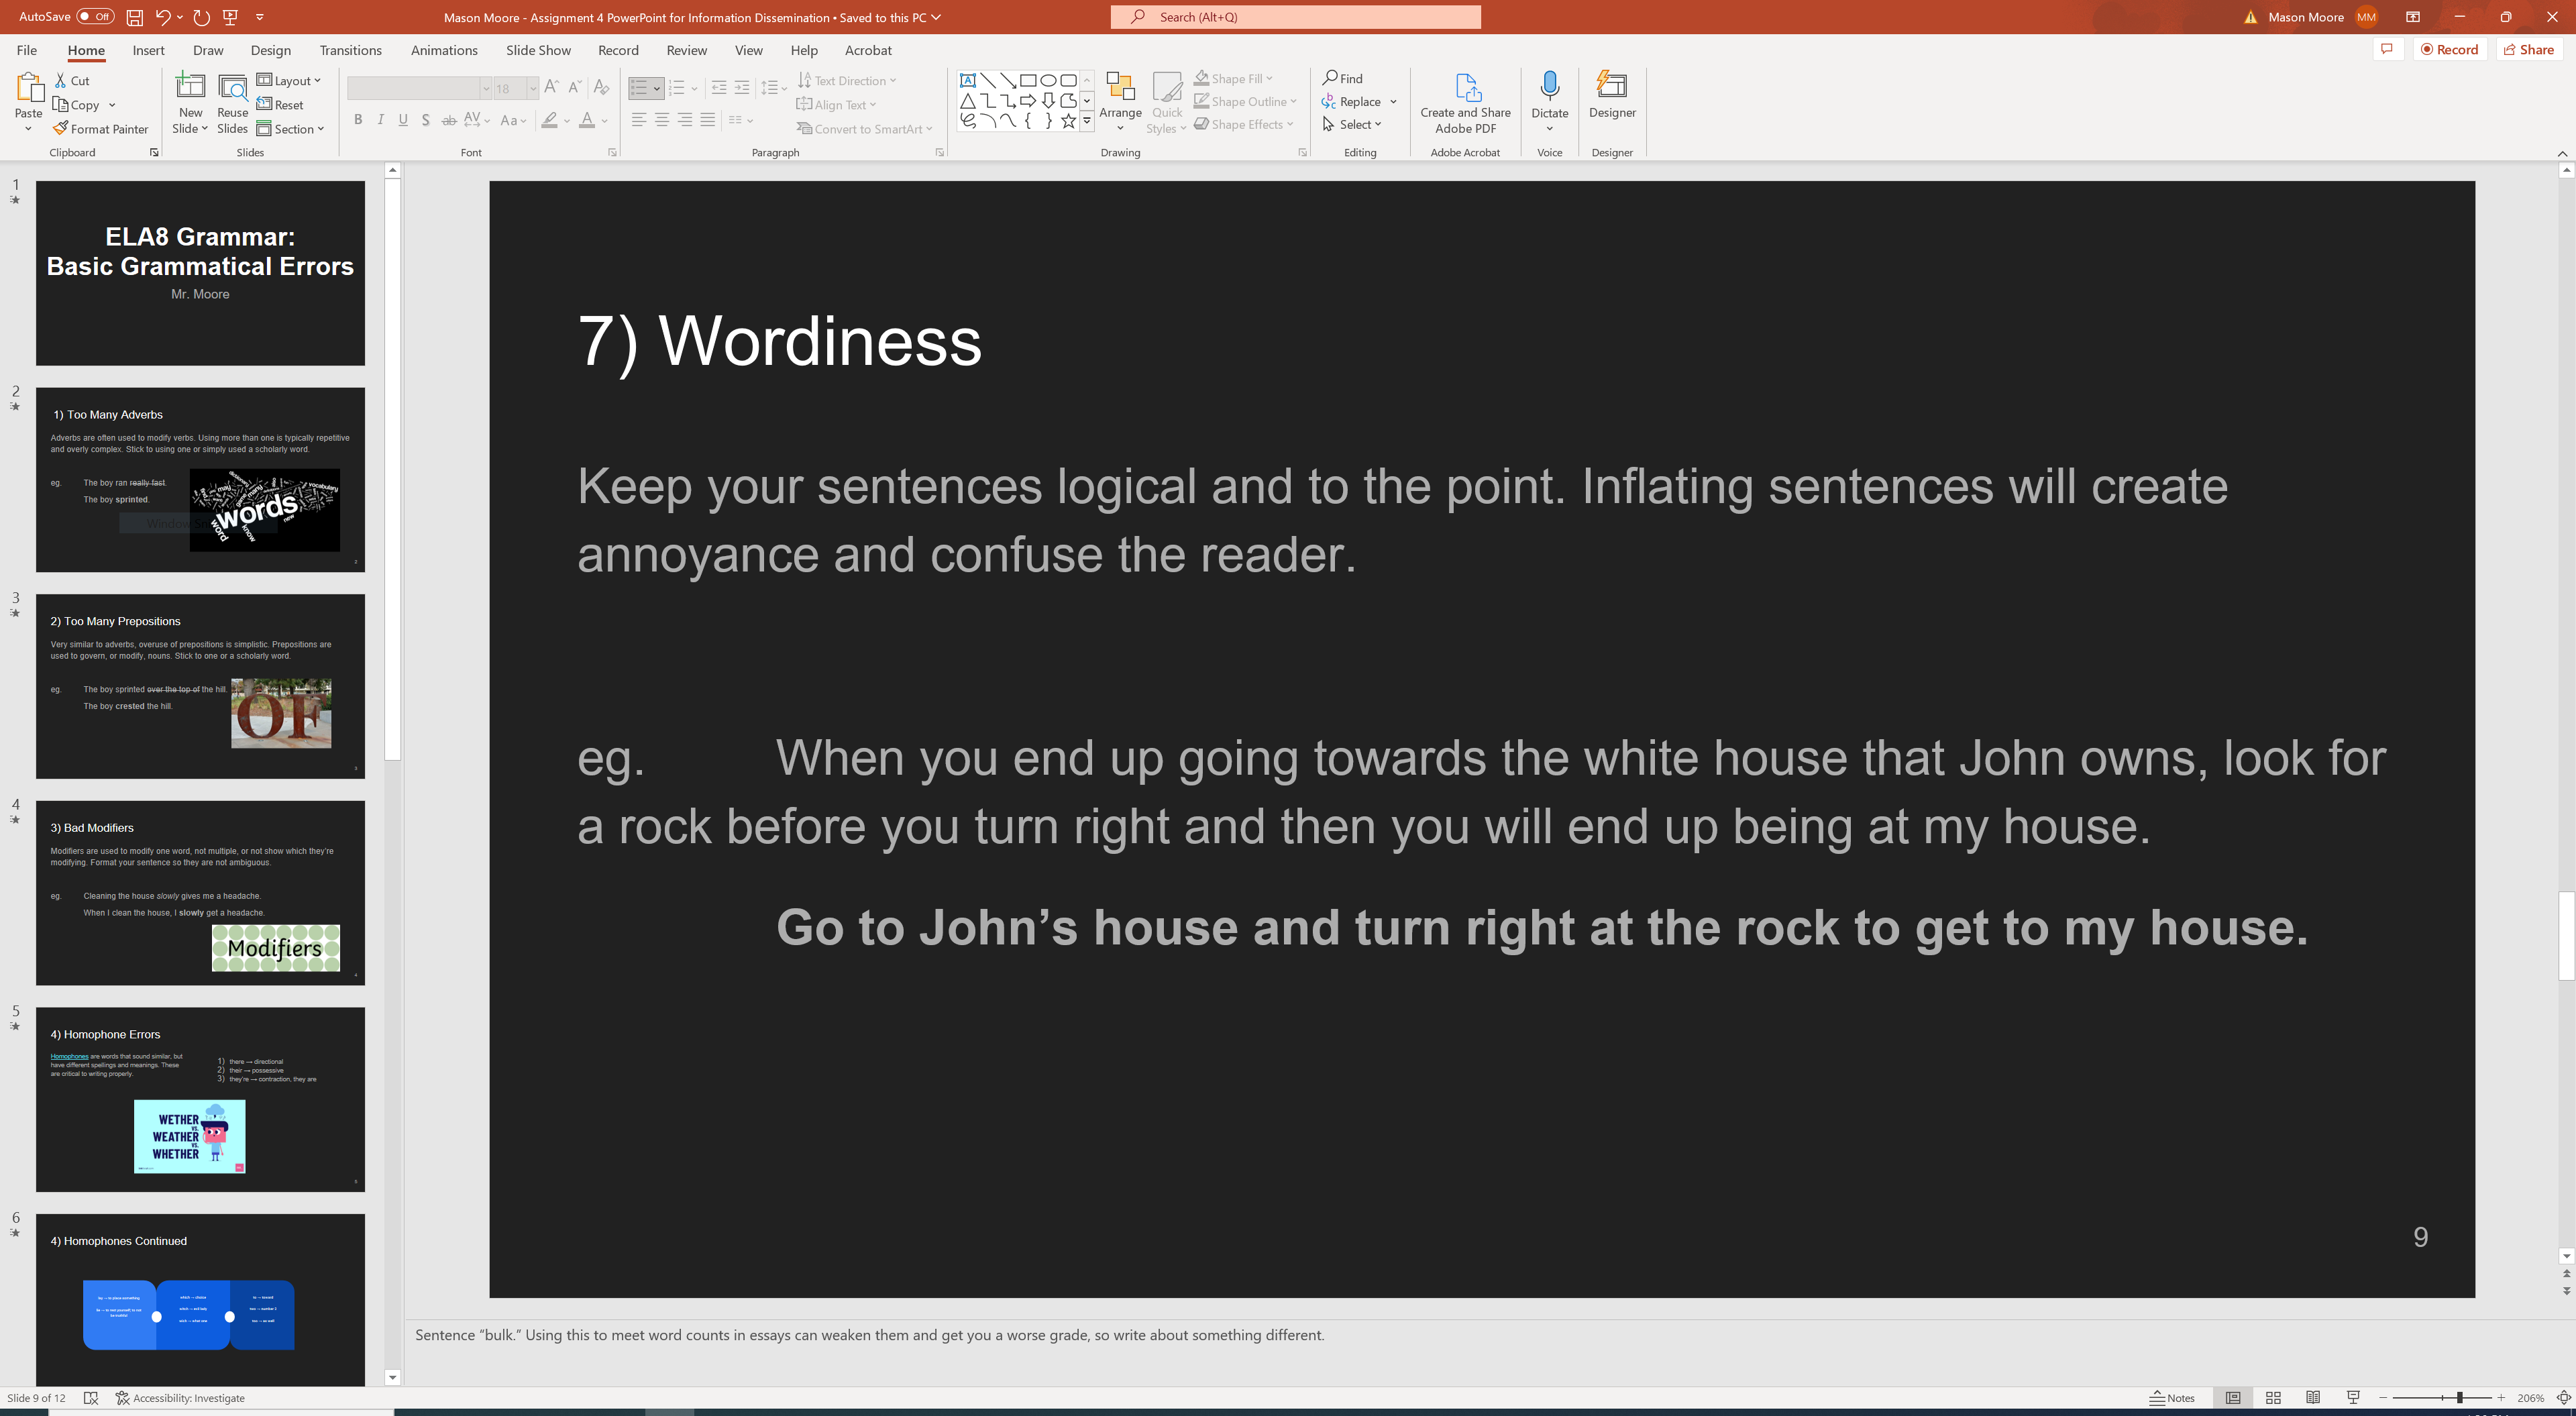Increase the font size

click(x=552, y=88)
